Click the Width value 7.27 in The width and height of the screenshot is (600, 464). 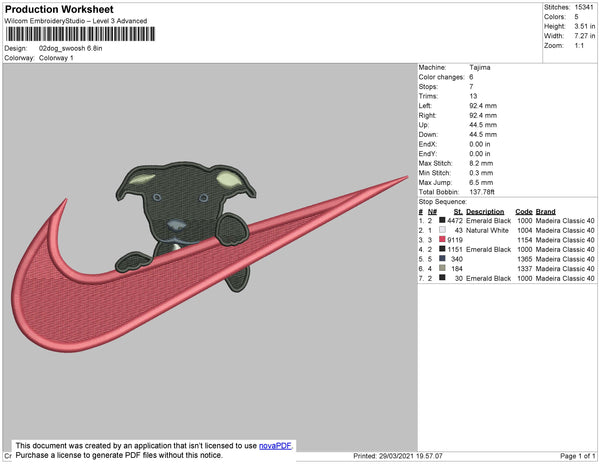[584, 36]
